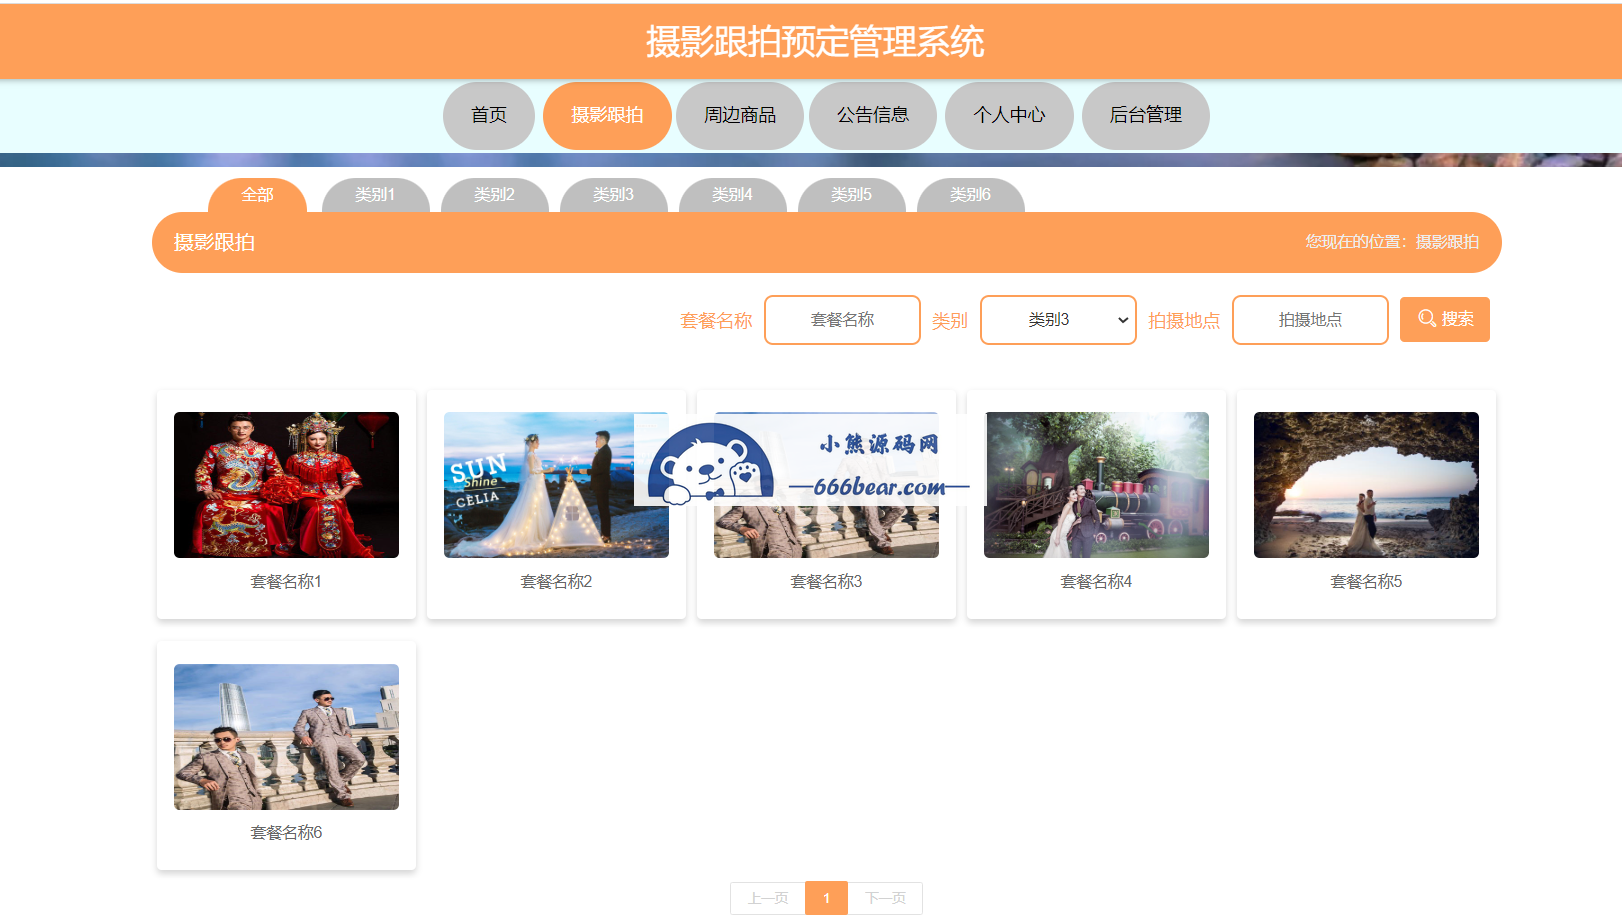Open the 套餐名称1 wedding costume thumbnail
1622x921 pixels.
286,485
